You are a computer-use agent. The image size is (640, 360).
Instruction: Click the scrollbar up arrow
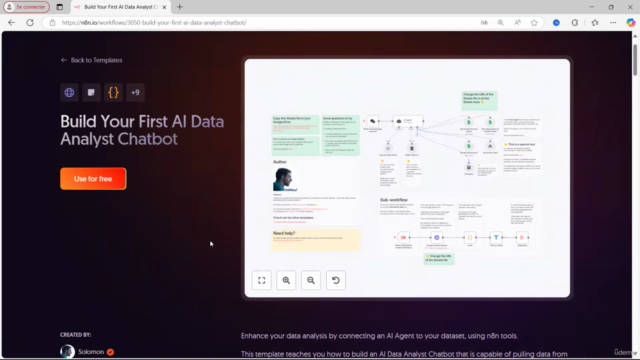pyautogui.click(x=635, y=36)
